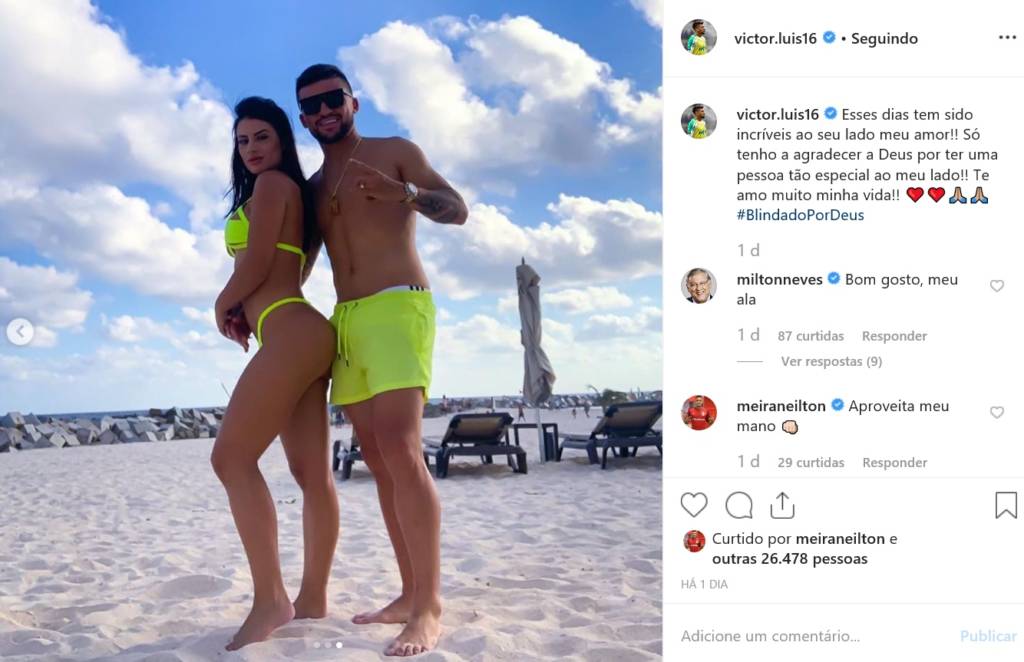The image size is (1024, 662).
Task: Expand Ver respostas (9) replies
Action: click(831, 361)
